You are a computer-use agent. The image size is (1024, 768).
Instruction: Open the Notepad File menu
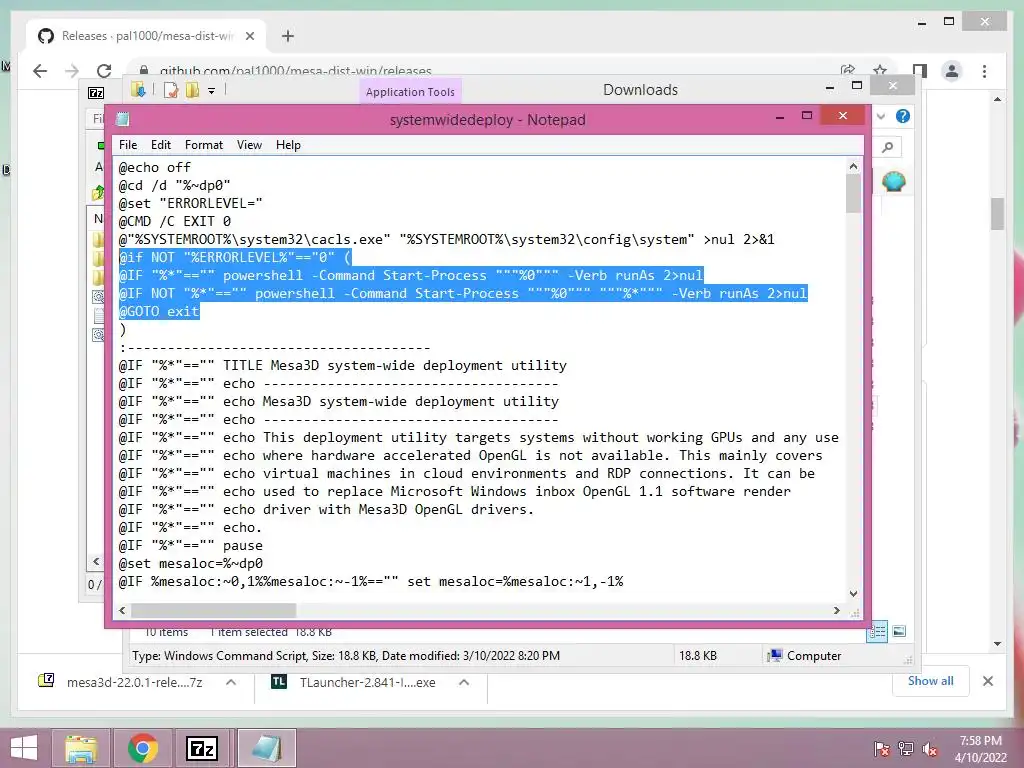tap(128, 145)
